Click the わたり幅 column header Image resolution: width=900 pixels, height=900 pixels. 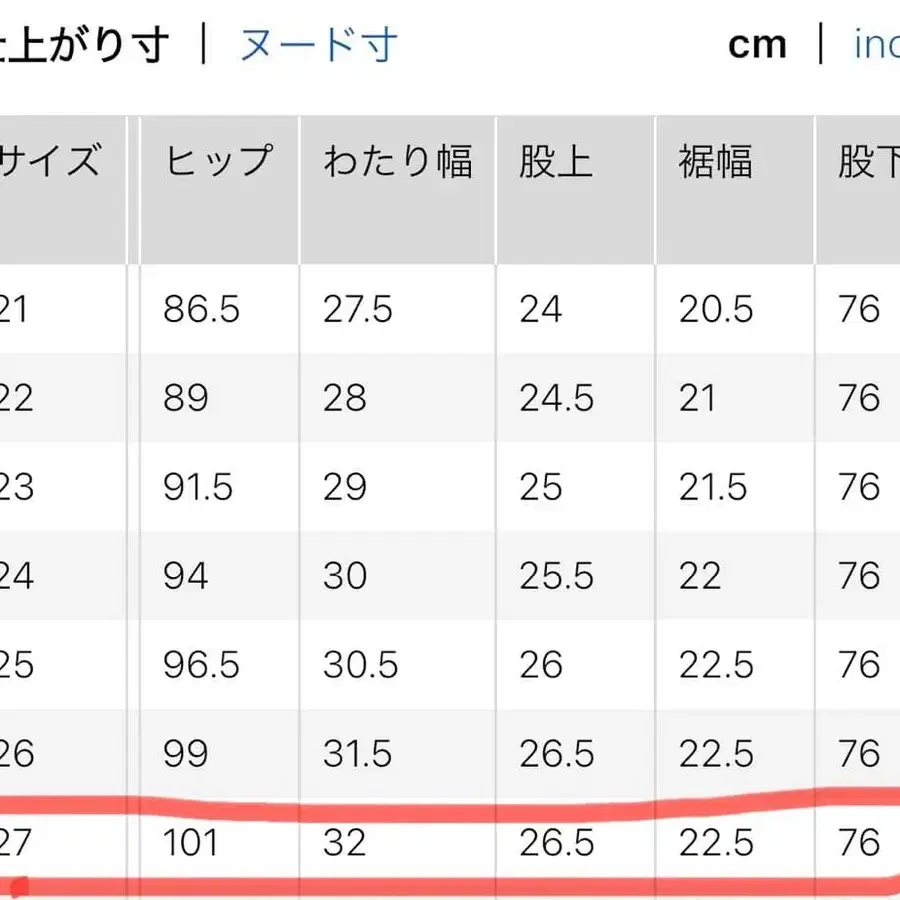tap(398, 160)
